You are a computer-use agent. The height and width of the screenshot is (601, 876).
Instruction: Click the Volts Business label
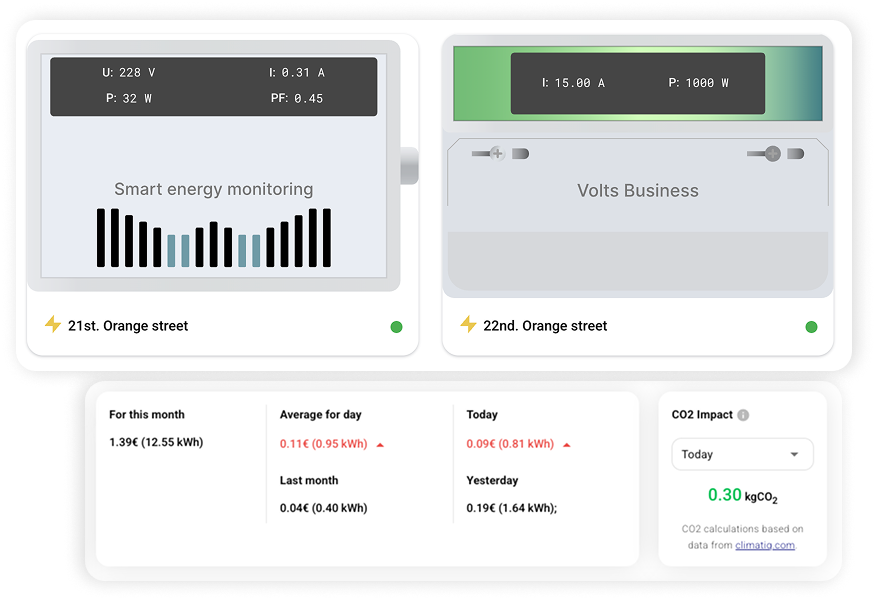click(637, 190)
